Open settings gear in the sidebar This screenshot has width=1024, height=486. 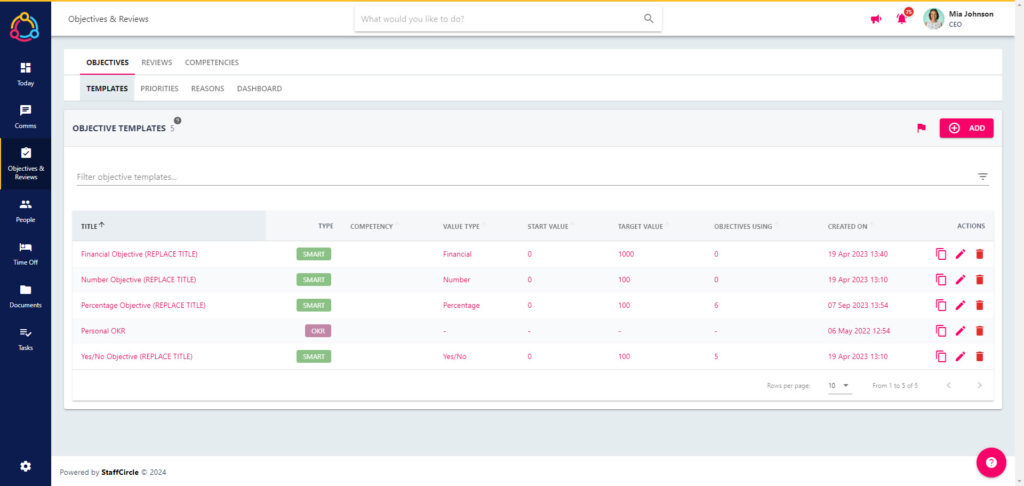pos(25,466)
